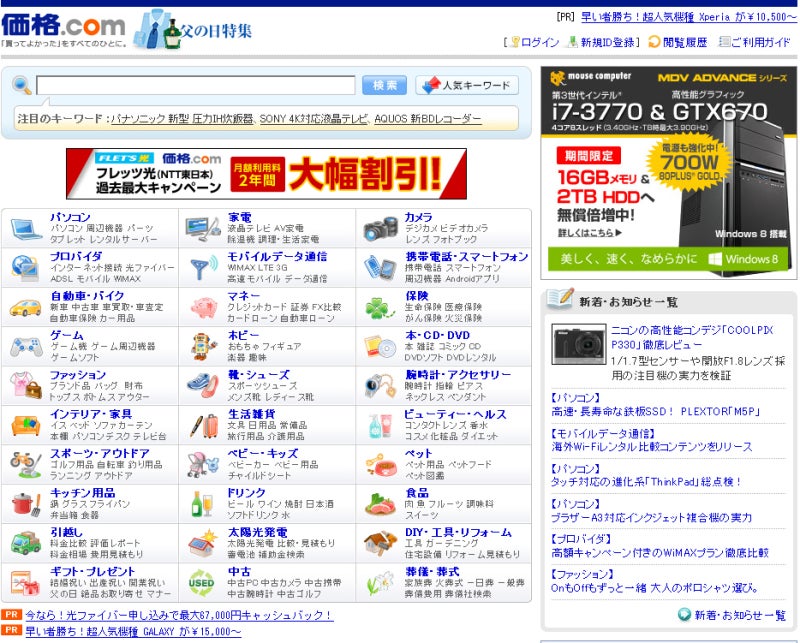Image resolution: width=800 pixels, height=643 pixels.
Task: Click the globe icon beside プロバイダ
Action: click(x=25, y=268)
